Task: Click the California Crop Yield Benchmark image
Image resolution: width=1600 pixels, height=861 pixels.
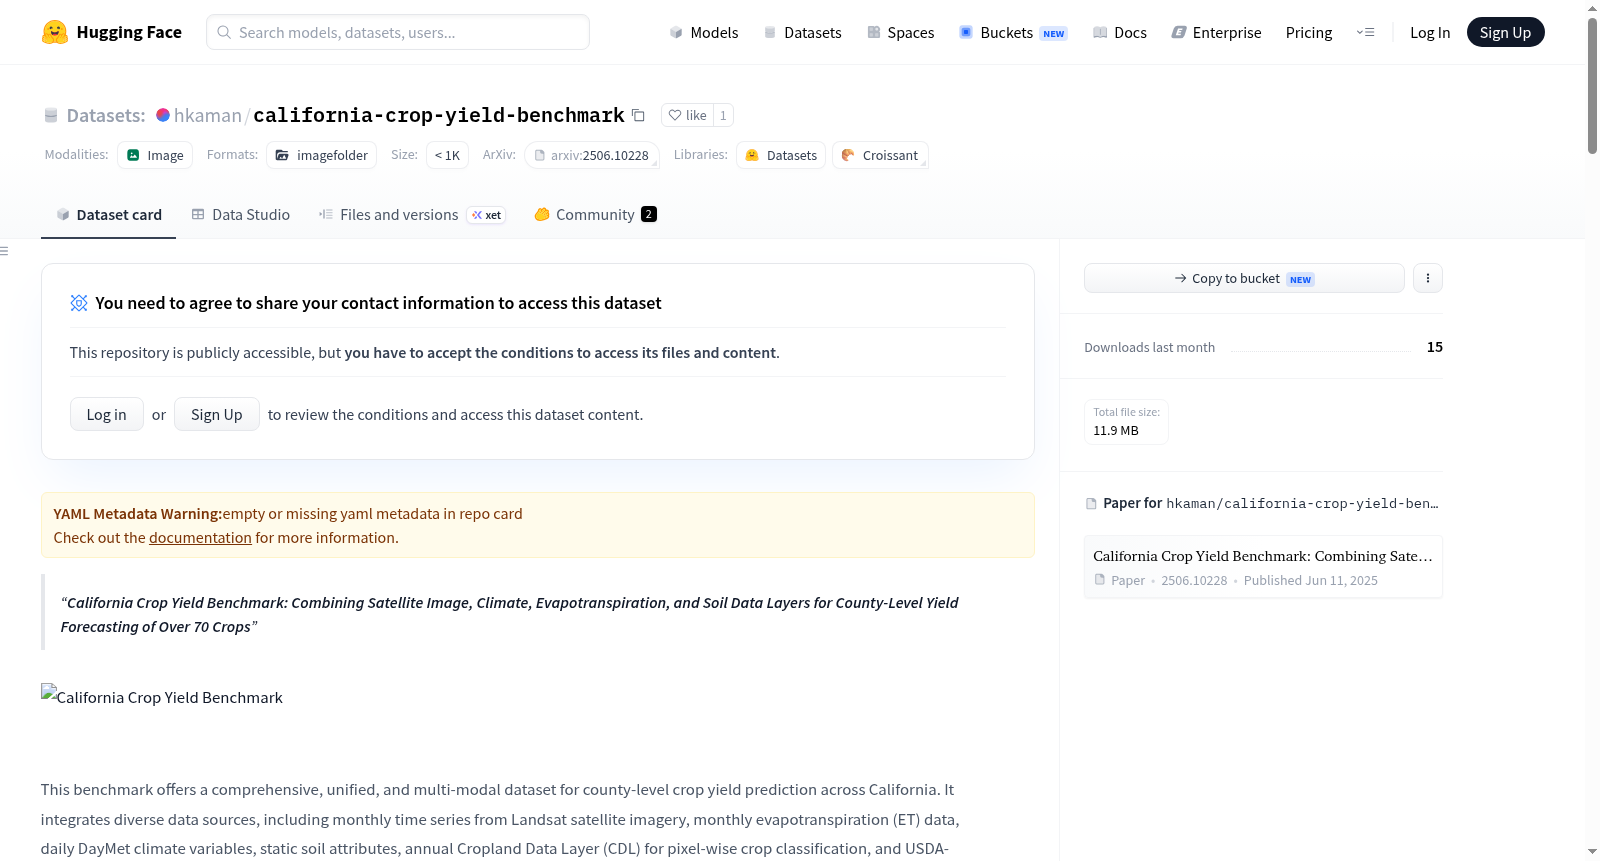Action: [162, 697]
